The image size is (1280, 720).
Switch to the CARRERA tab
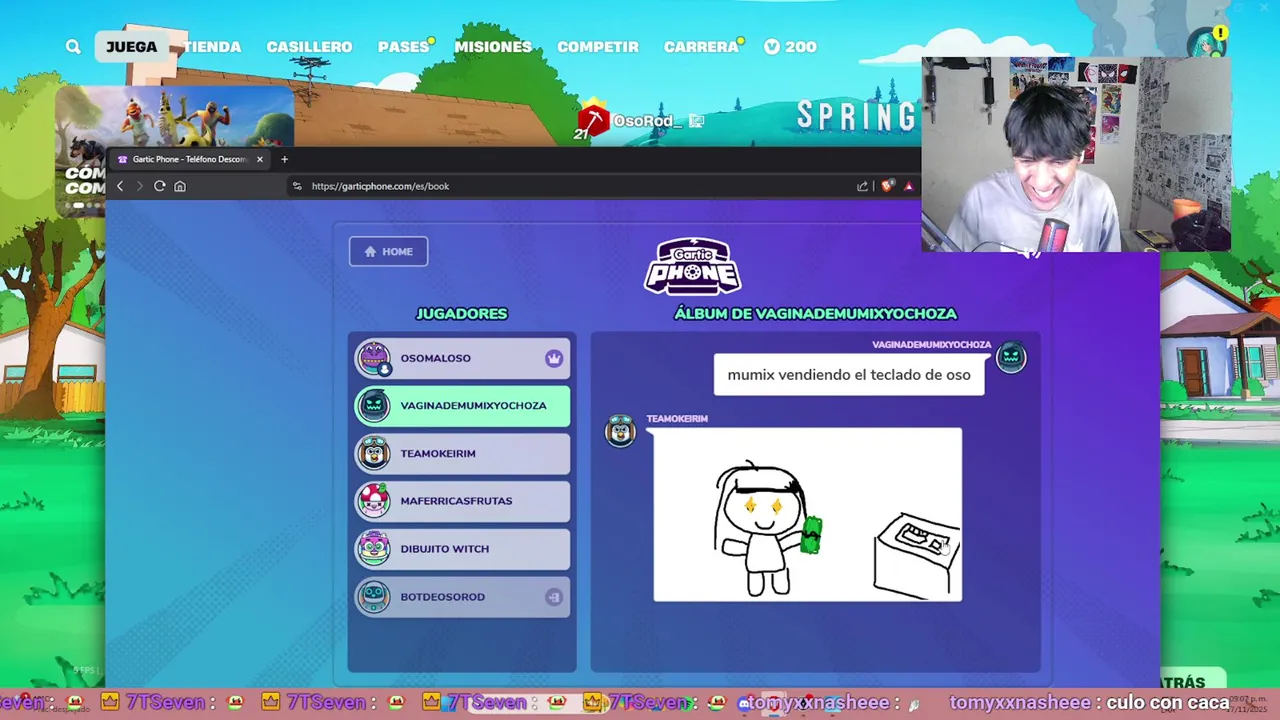701,47
